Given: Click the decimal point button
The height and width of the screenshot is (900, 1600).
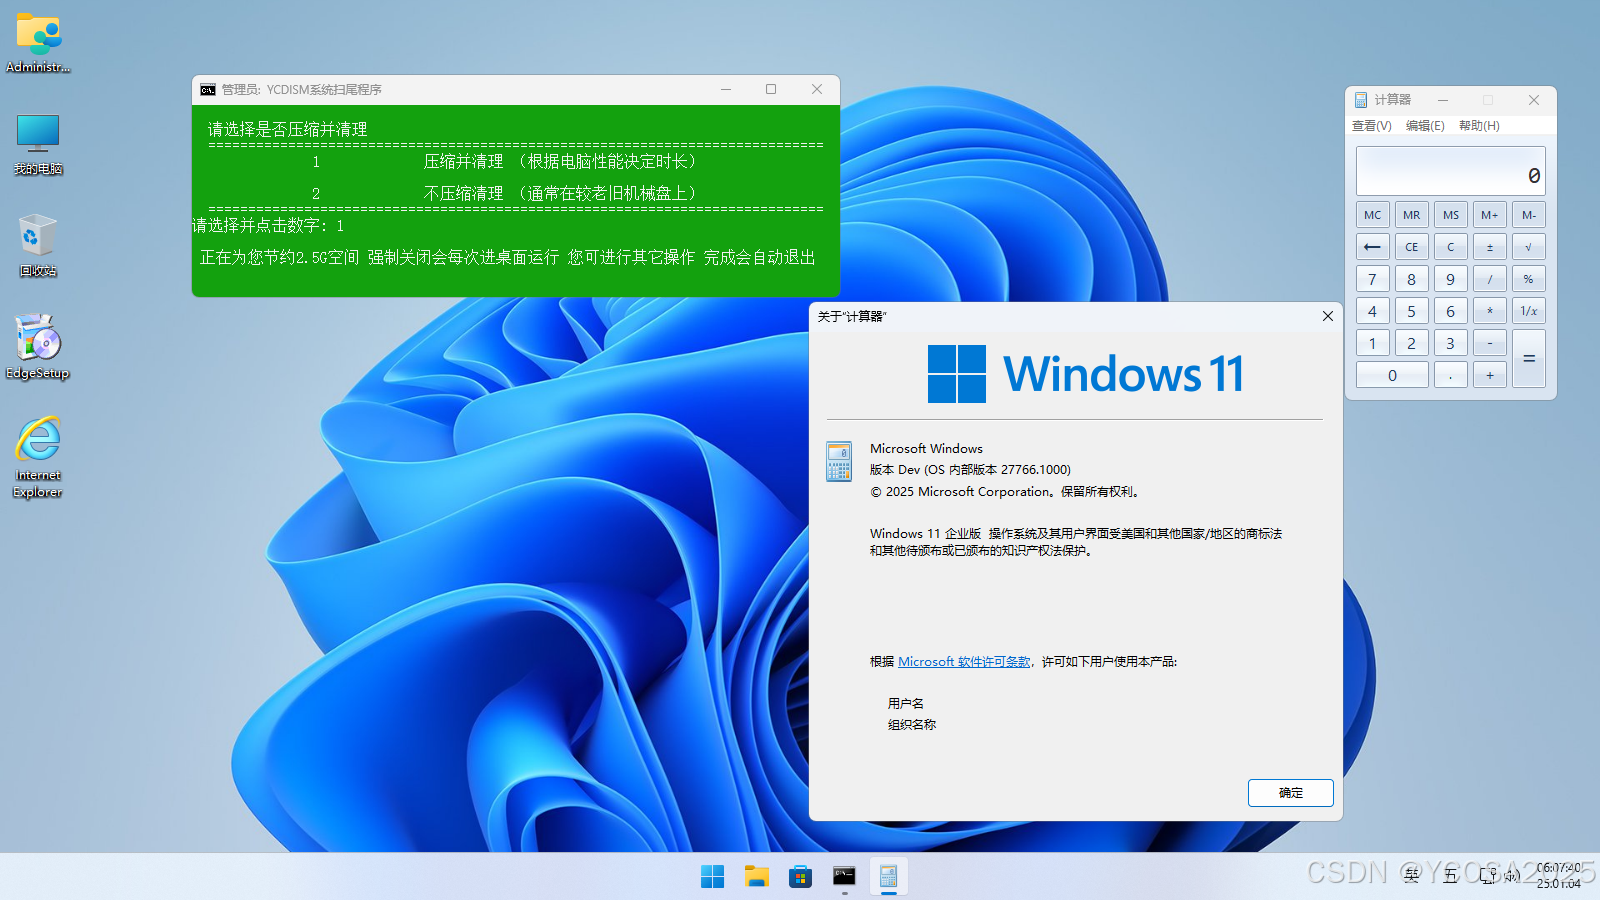Looking at the screenshot, I should click(1450, 375).
